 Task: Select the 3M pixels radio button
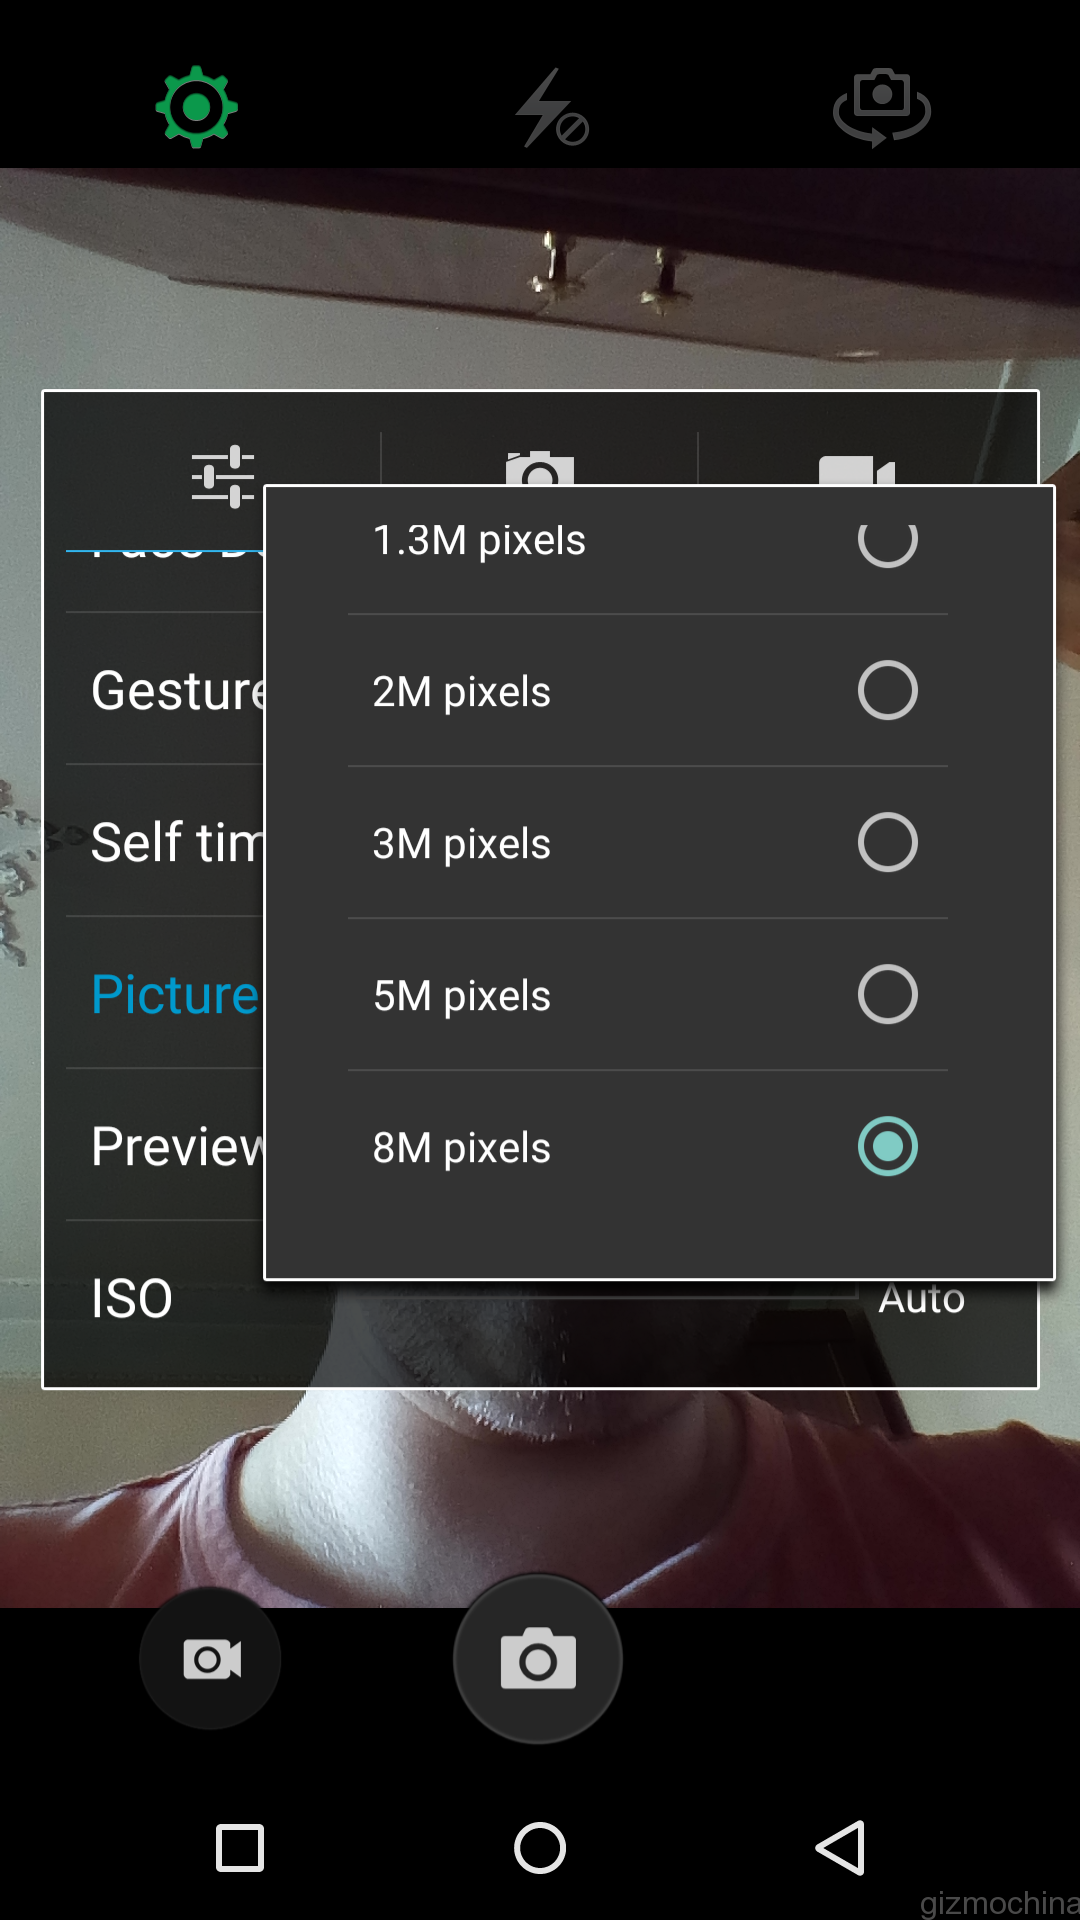(x=887, y=843)
